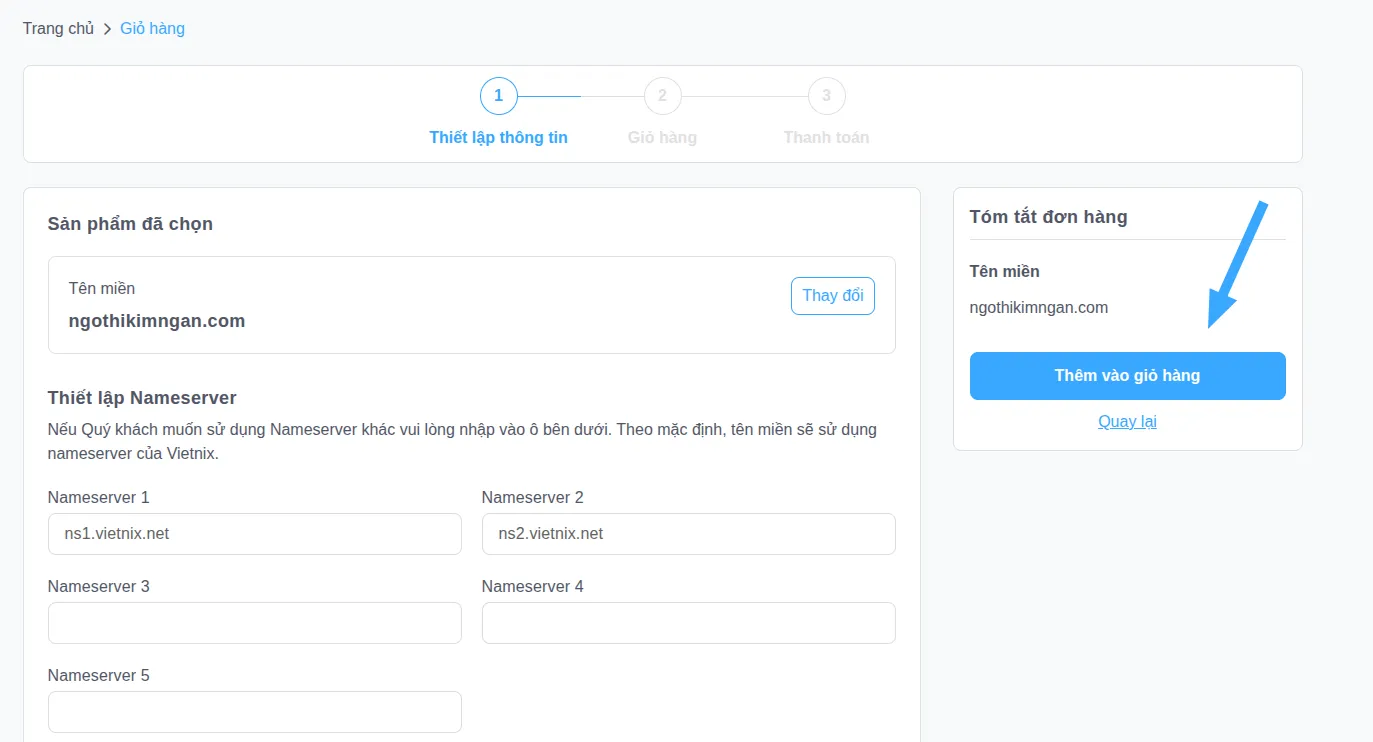The height and width of the screenshot is (742, 1373).
Task: Click the Thiết lập thông tin step label
Action: click(x=498, y=137)
